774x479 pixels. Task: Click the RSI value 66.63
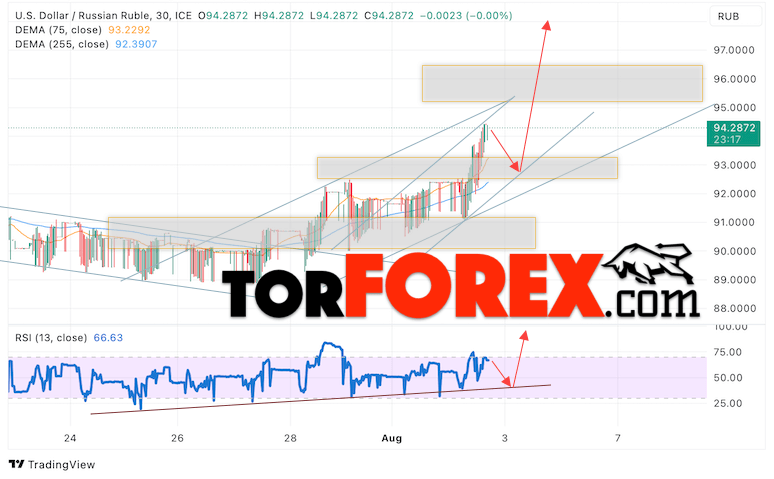click(108, 338)
